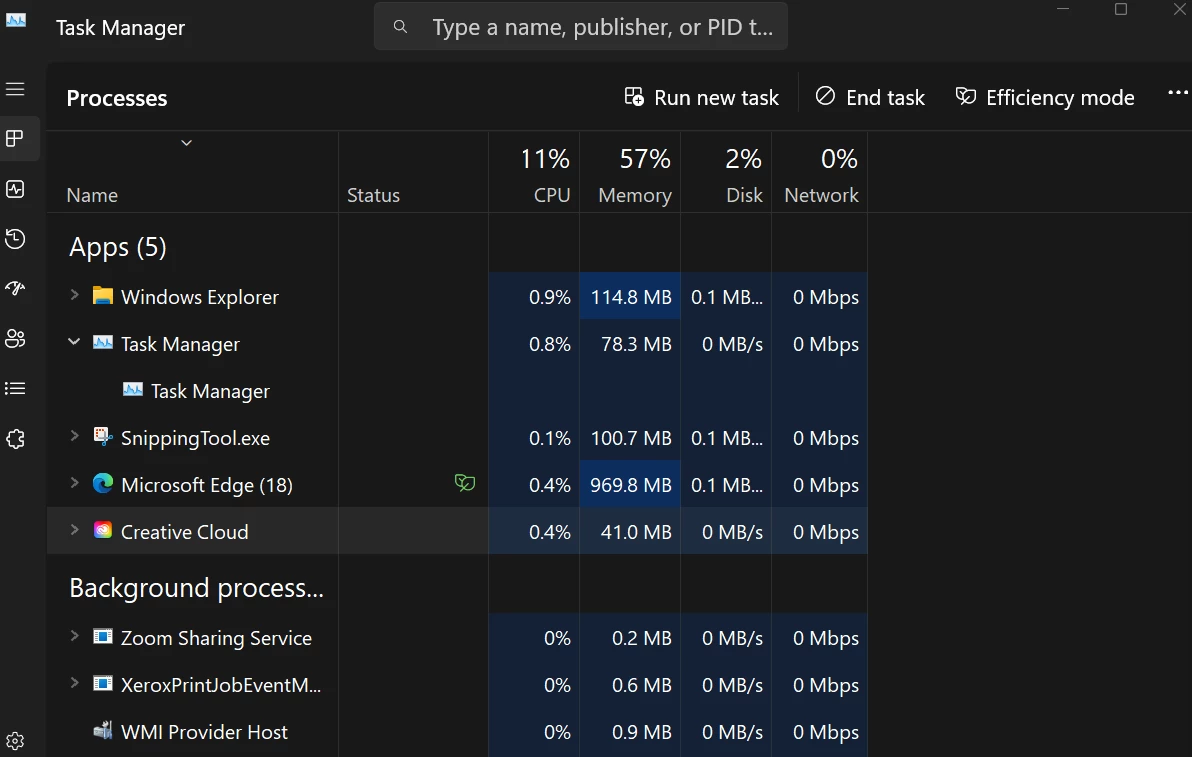The width and height of the screenshot is (1192, 757).
Task: Sort processes by Network column
Action: tap(820, 173)
